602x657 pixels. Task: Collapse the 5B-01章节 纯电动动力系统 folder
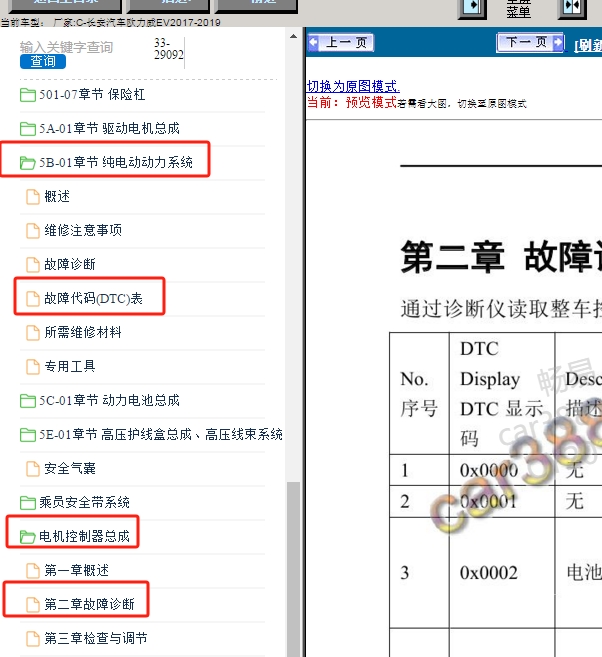pos(106,163)
